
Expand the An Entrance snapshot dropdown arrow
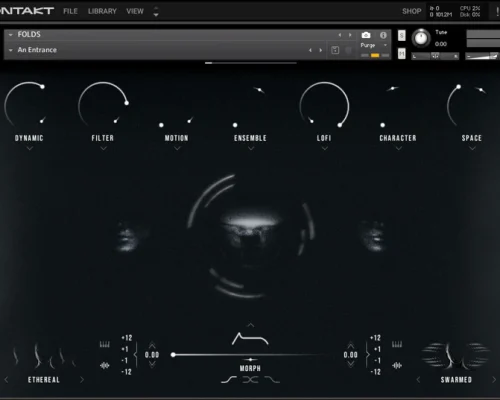click(11, 50)
